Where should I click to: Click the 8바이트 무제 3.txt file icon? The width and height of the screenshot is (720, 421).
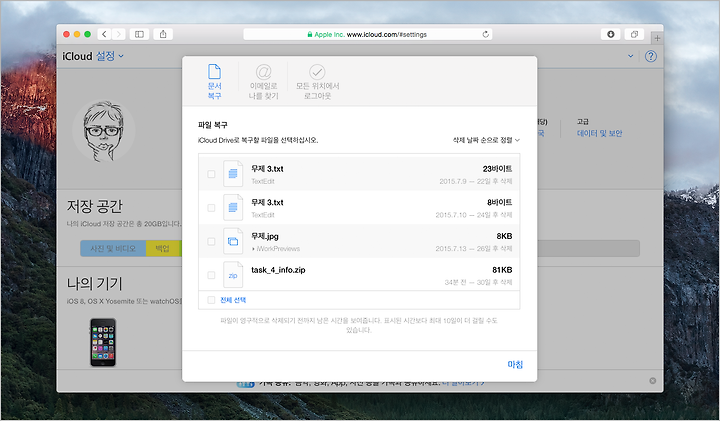(x=233, y=208)
